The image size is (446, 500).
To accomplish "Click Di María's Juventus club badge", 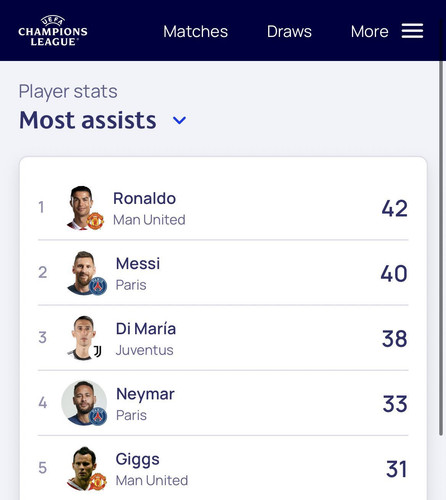I will pyautogui.click(x=97, y=351).
